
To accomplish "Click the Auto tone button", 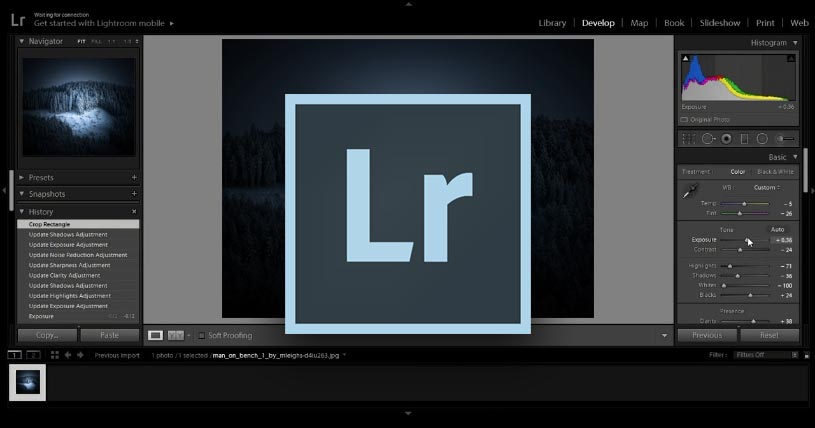I will (x=778, y=229).
